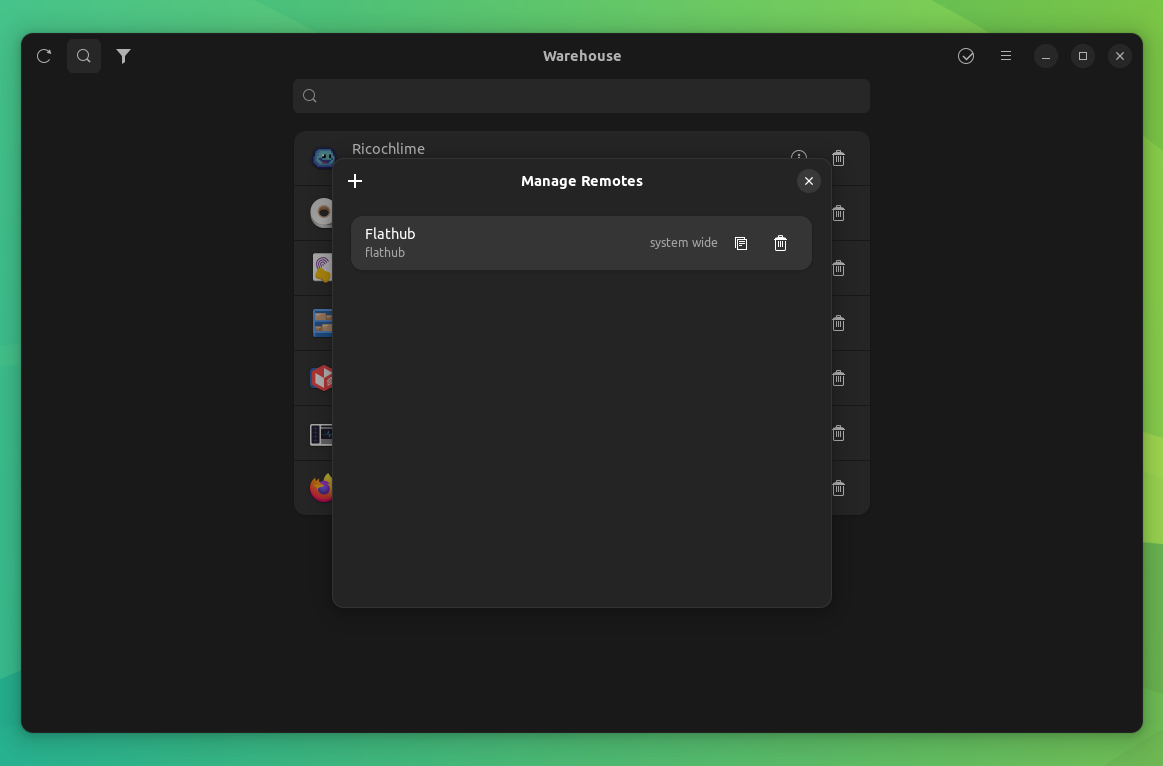Uninstall the second app in the list

pyautogui.click(x=838, y=213)
